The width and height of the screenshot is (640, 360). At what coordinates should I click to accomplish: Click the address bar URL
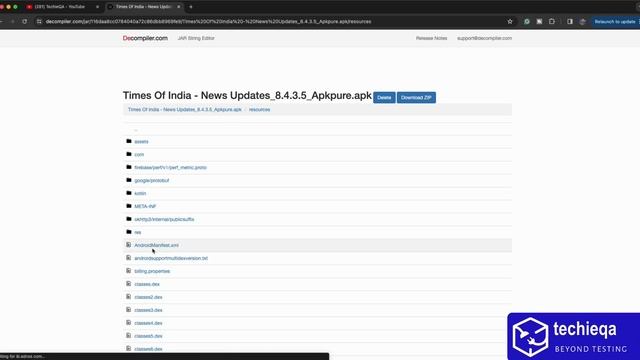pos(208,22)
